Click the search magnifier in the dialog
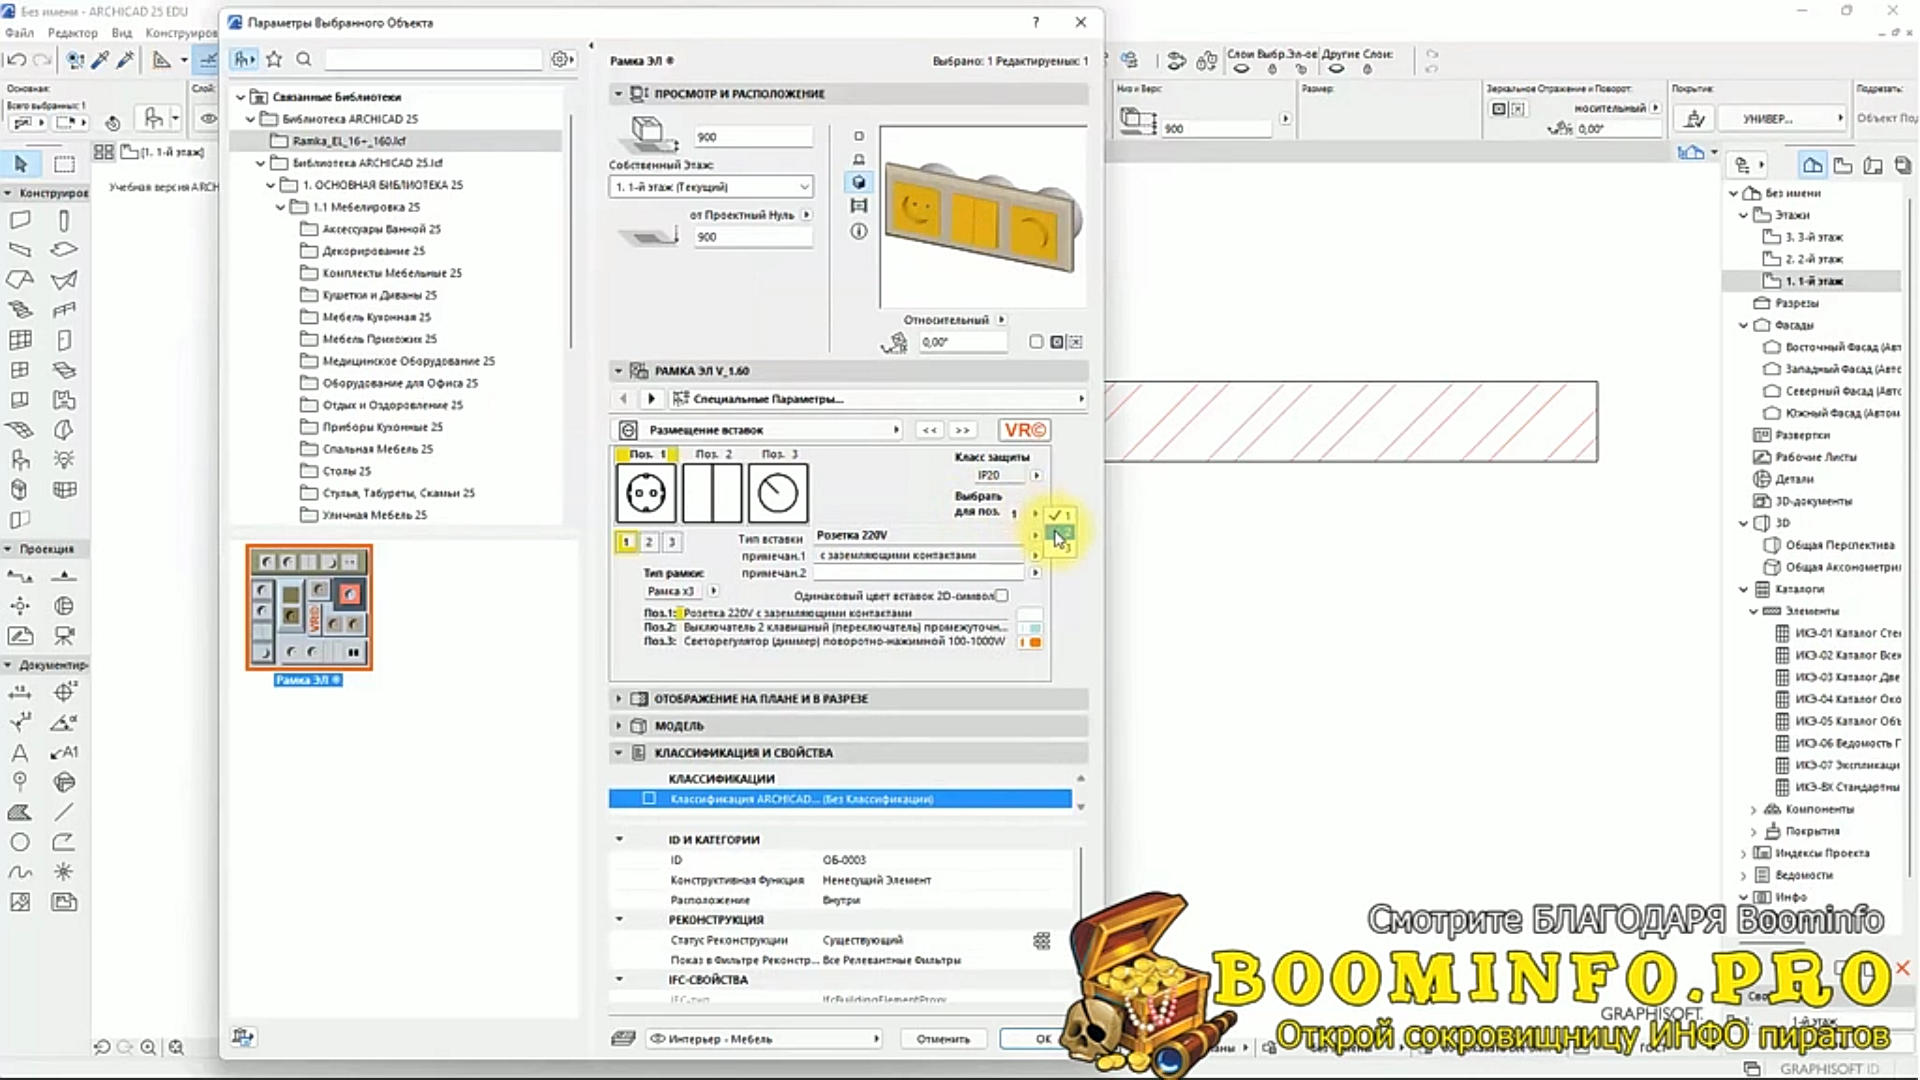The image size is (1920, 1080). [x=304, y=60]
